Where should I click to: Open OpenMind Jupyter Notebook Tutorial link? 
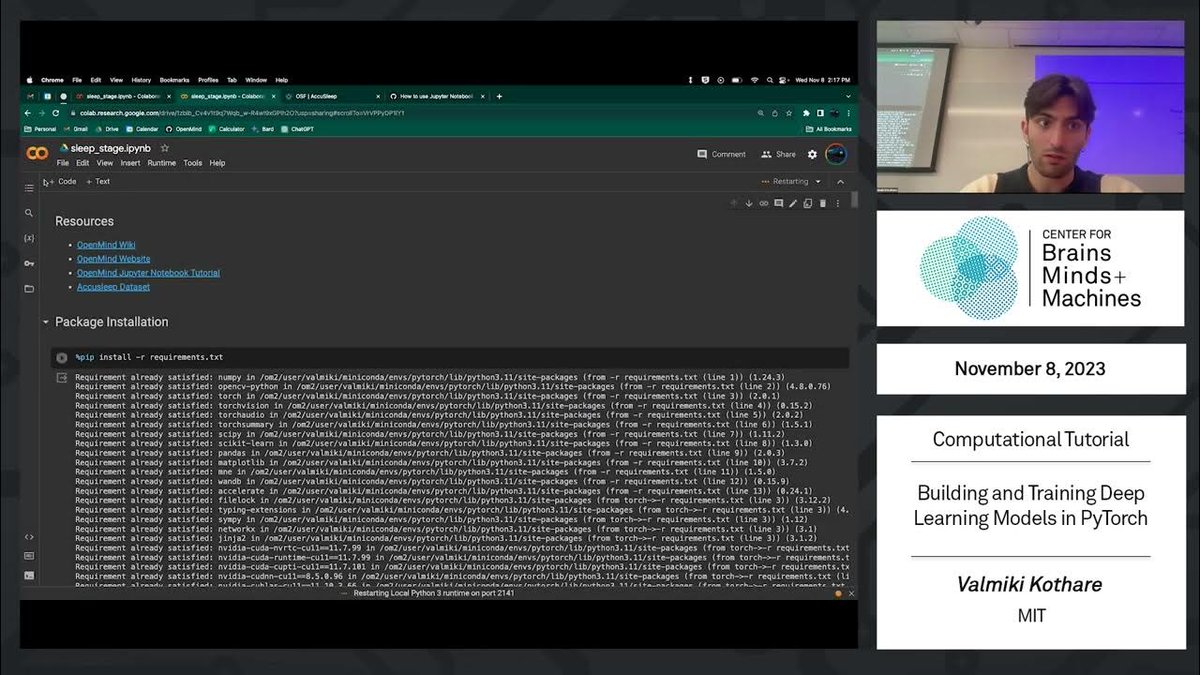[x=148, y=272]
